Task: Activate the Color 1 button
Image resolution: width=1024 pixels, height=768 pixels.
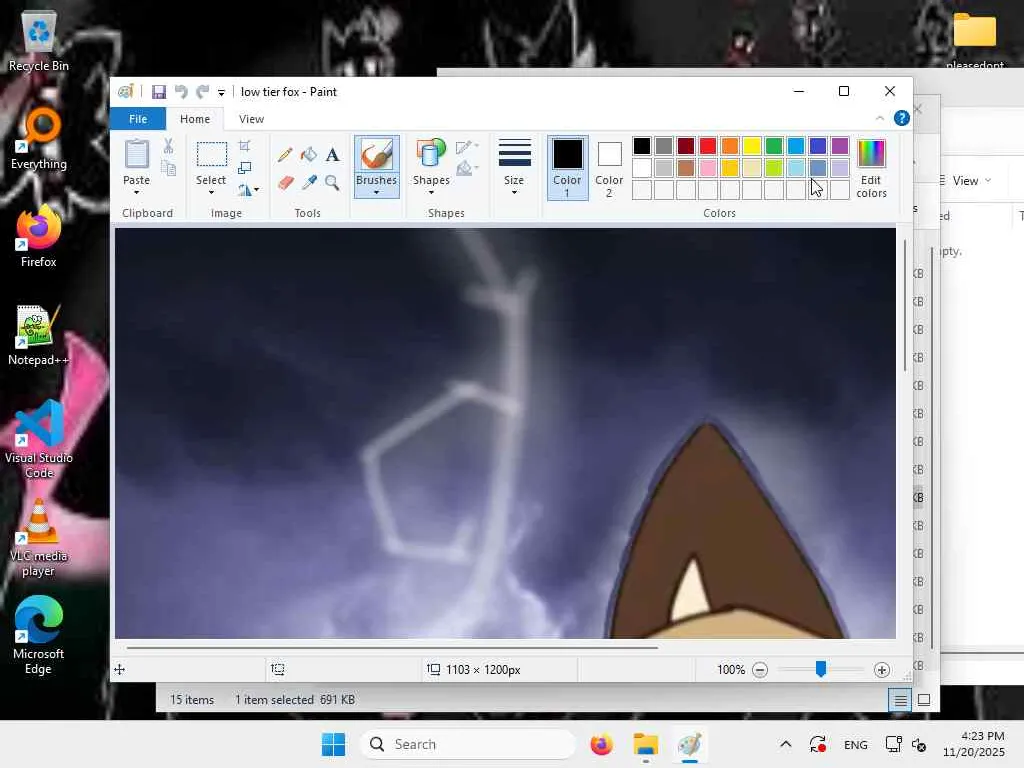Action: tap(568, 168)
